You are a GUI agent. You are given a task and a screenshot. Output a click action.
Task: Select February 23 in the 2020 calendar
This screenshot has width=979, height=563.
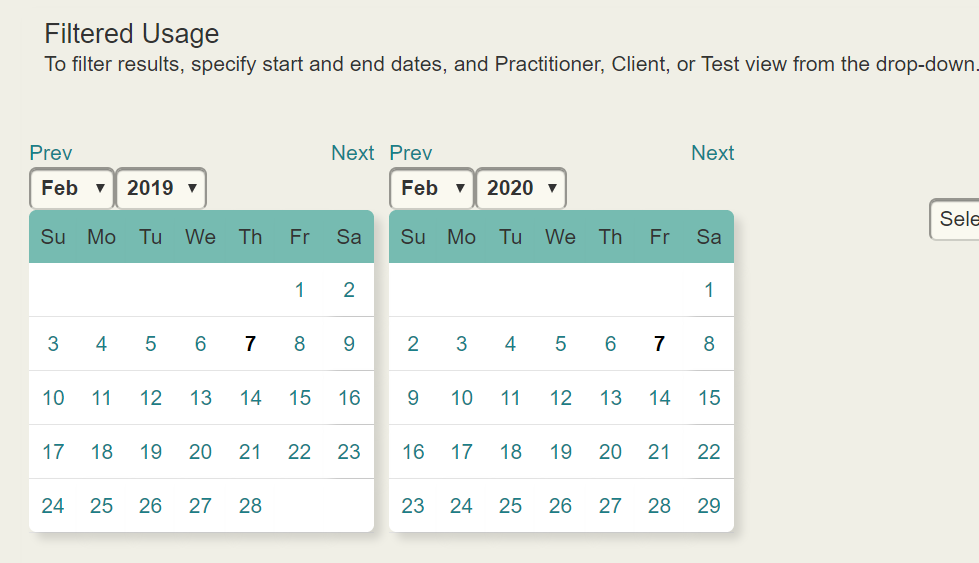413,506
